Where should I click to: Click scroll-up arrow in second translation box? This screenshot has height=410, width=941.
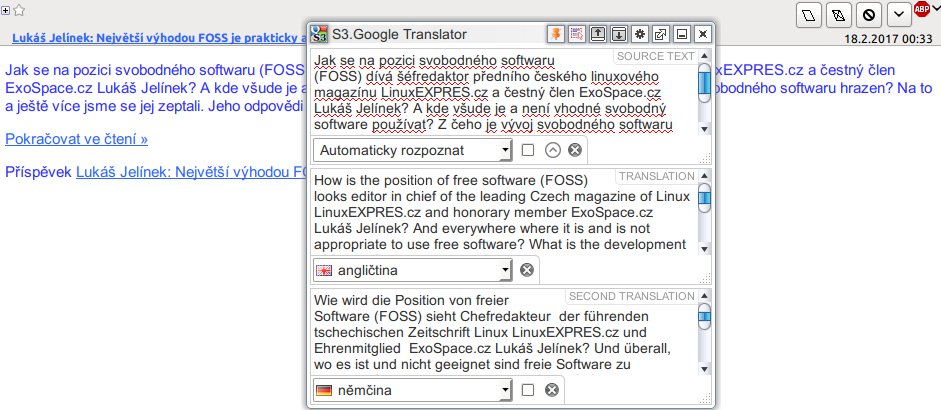pos(705,295)
